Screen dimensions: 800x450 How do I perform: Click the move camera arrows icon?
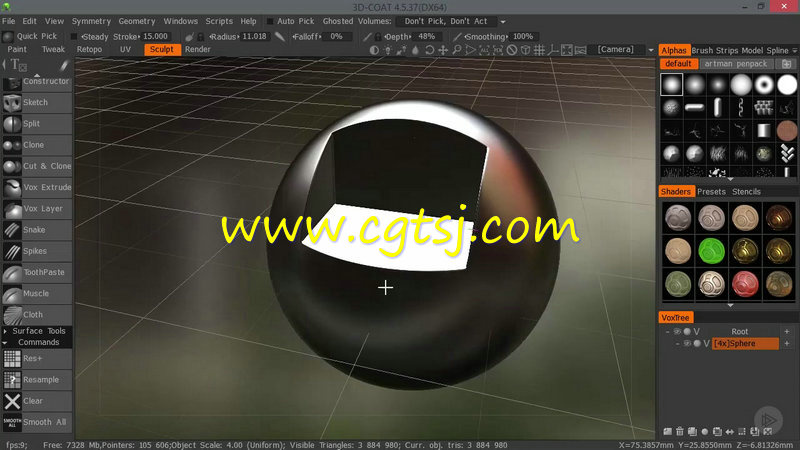pyautogui.click(x=443, y=50)
